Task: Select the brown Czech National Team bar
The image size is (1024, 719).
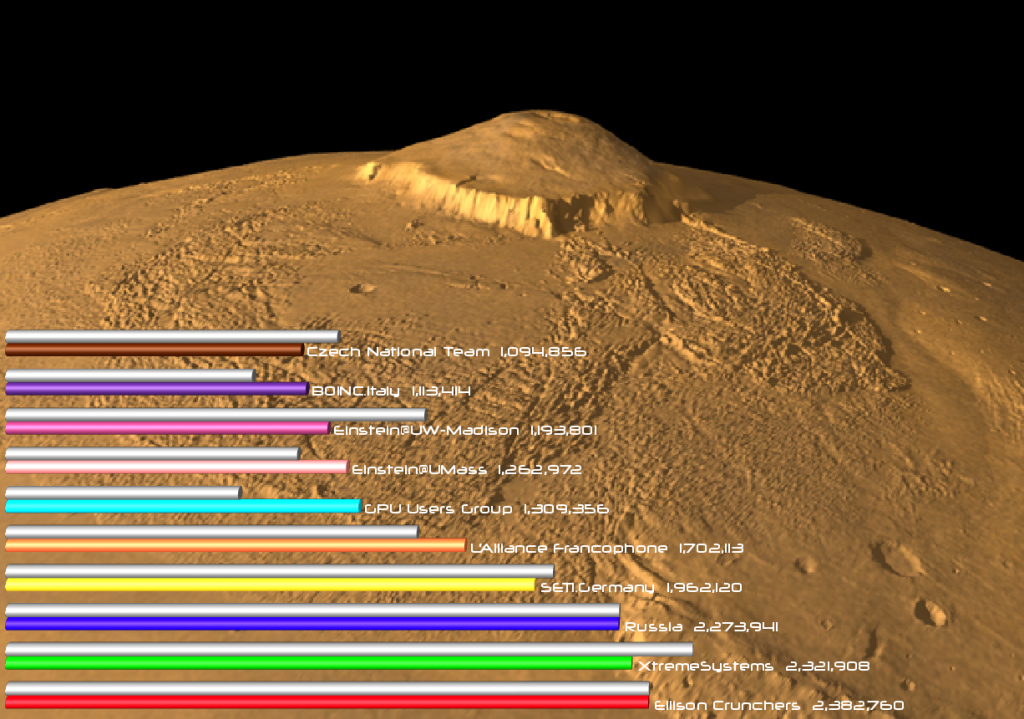Action: [154, 350]
